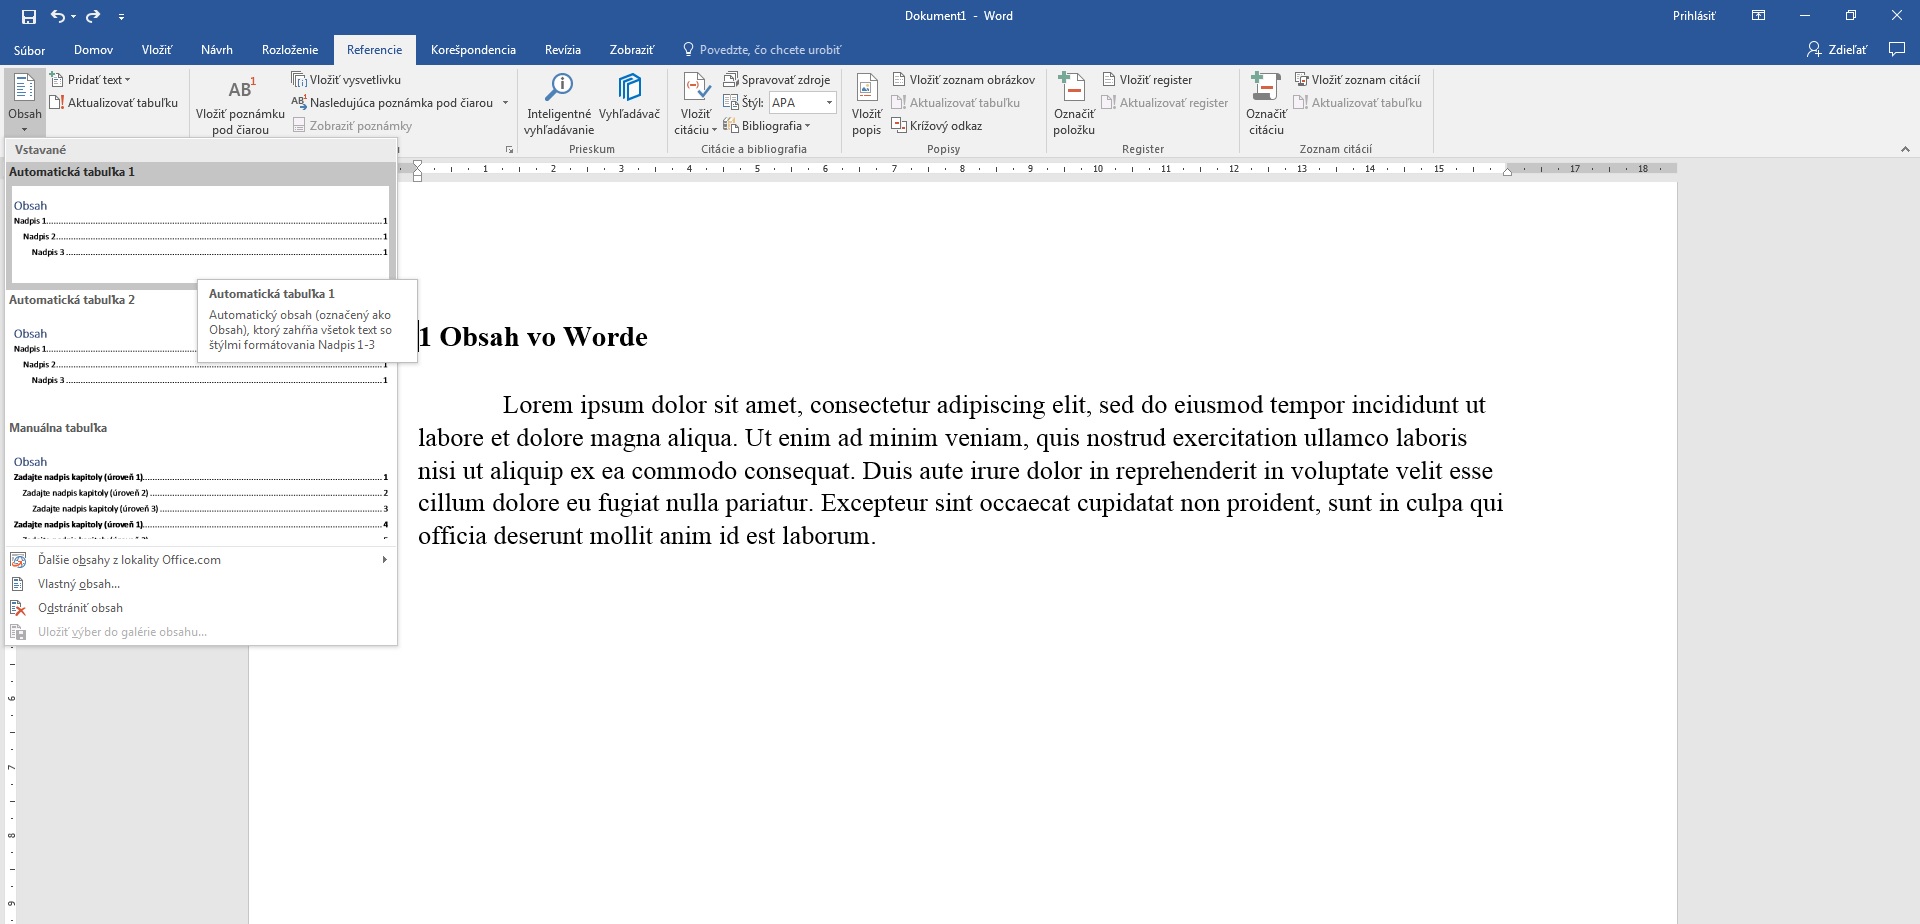Switch to the Zobraziť tab

click(632, 50)
